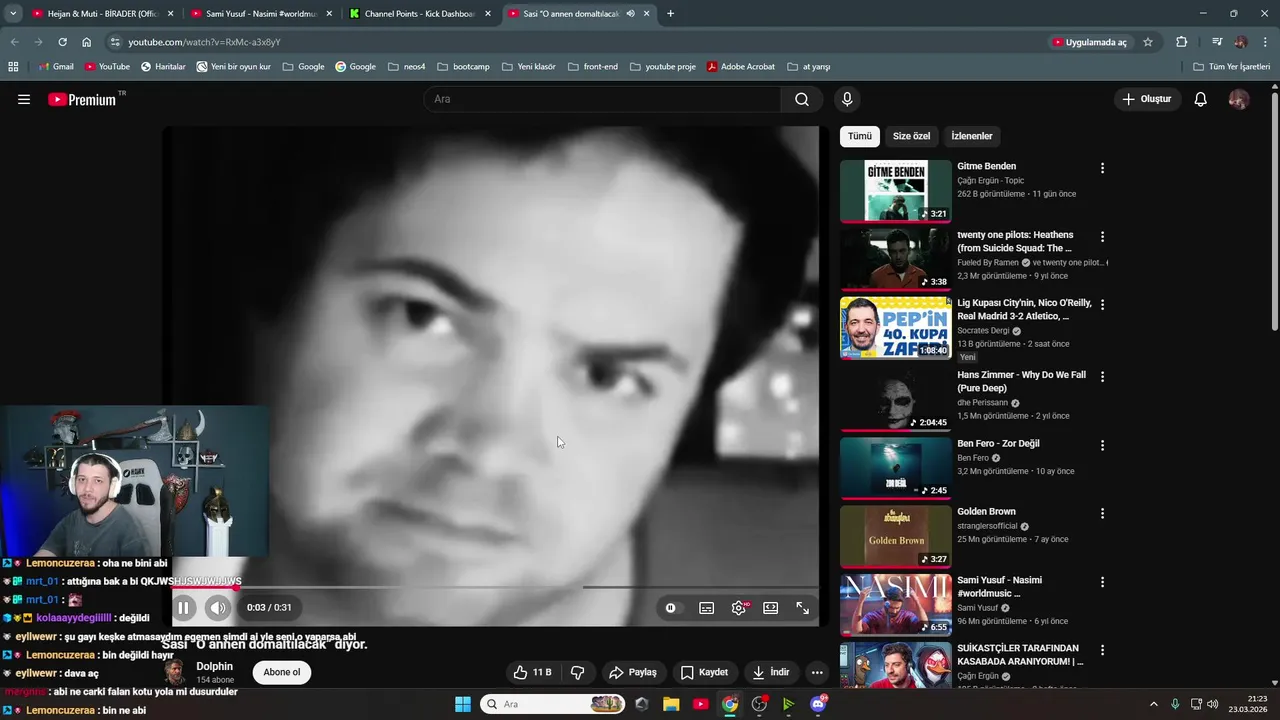Select the İzlenenler filter chip
This screenshot has height=720, width=1280.
972,136
